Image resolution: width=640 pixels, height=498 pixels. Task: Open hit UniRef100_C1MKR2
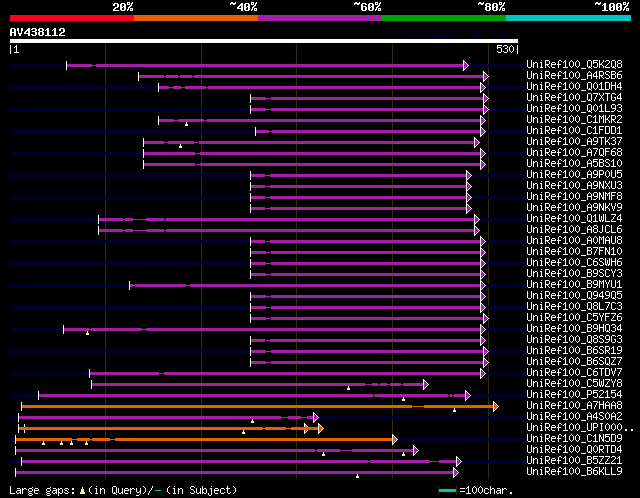click(x=574, y=120)
